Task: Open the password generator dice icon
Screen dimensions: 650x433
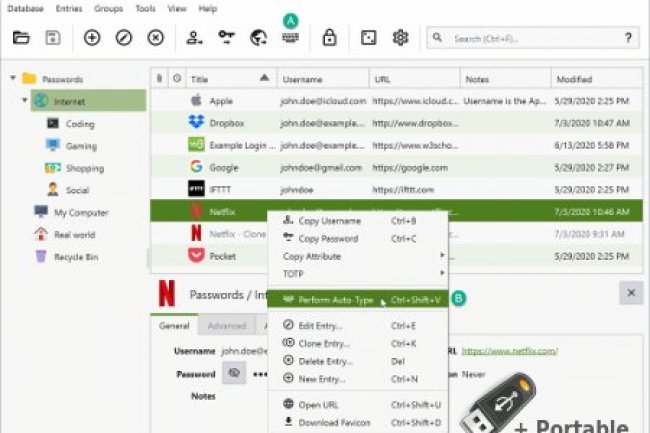Action: (368, 38)
